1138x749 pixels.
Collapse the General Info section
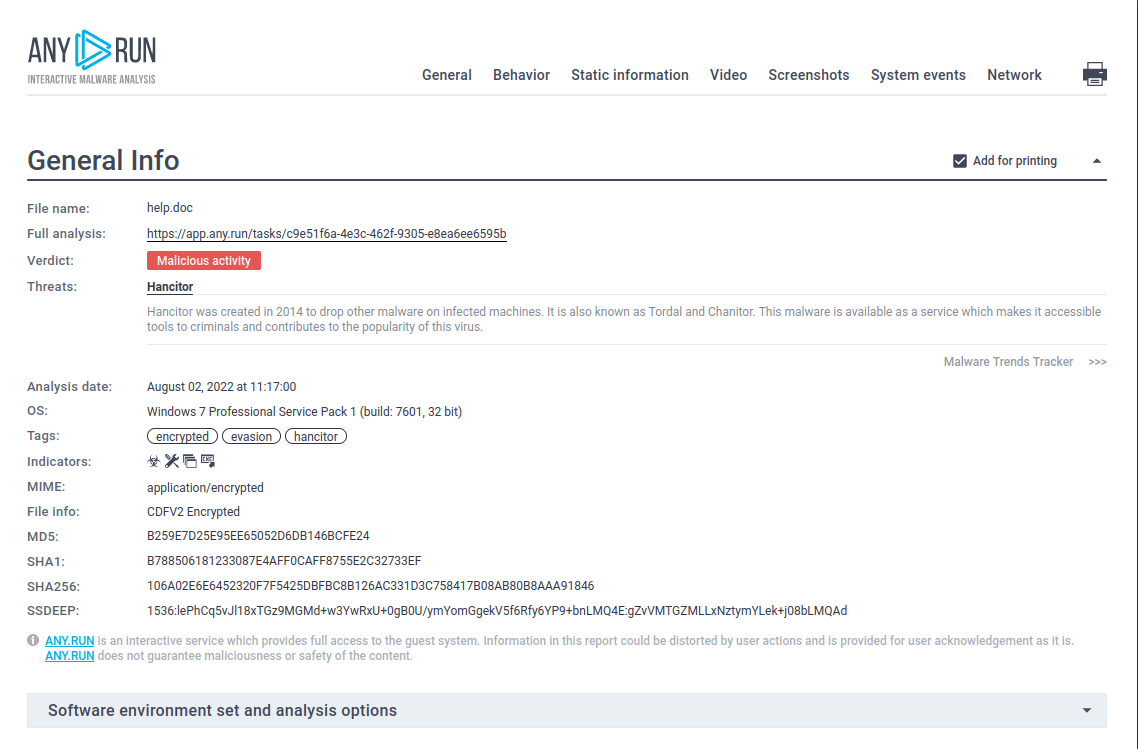click(1097, 160)
